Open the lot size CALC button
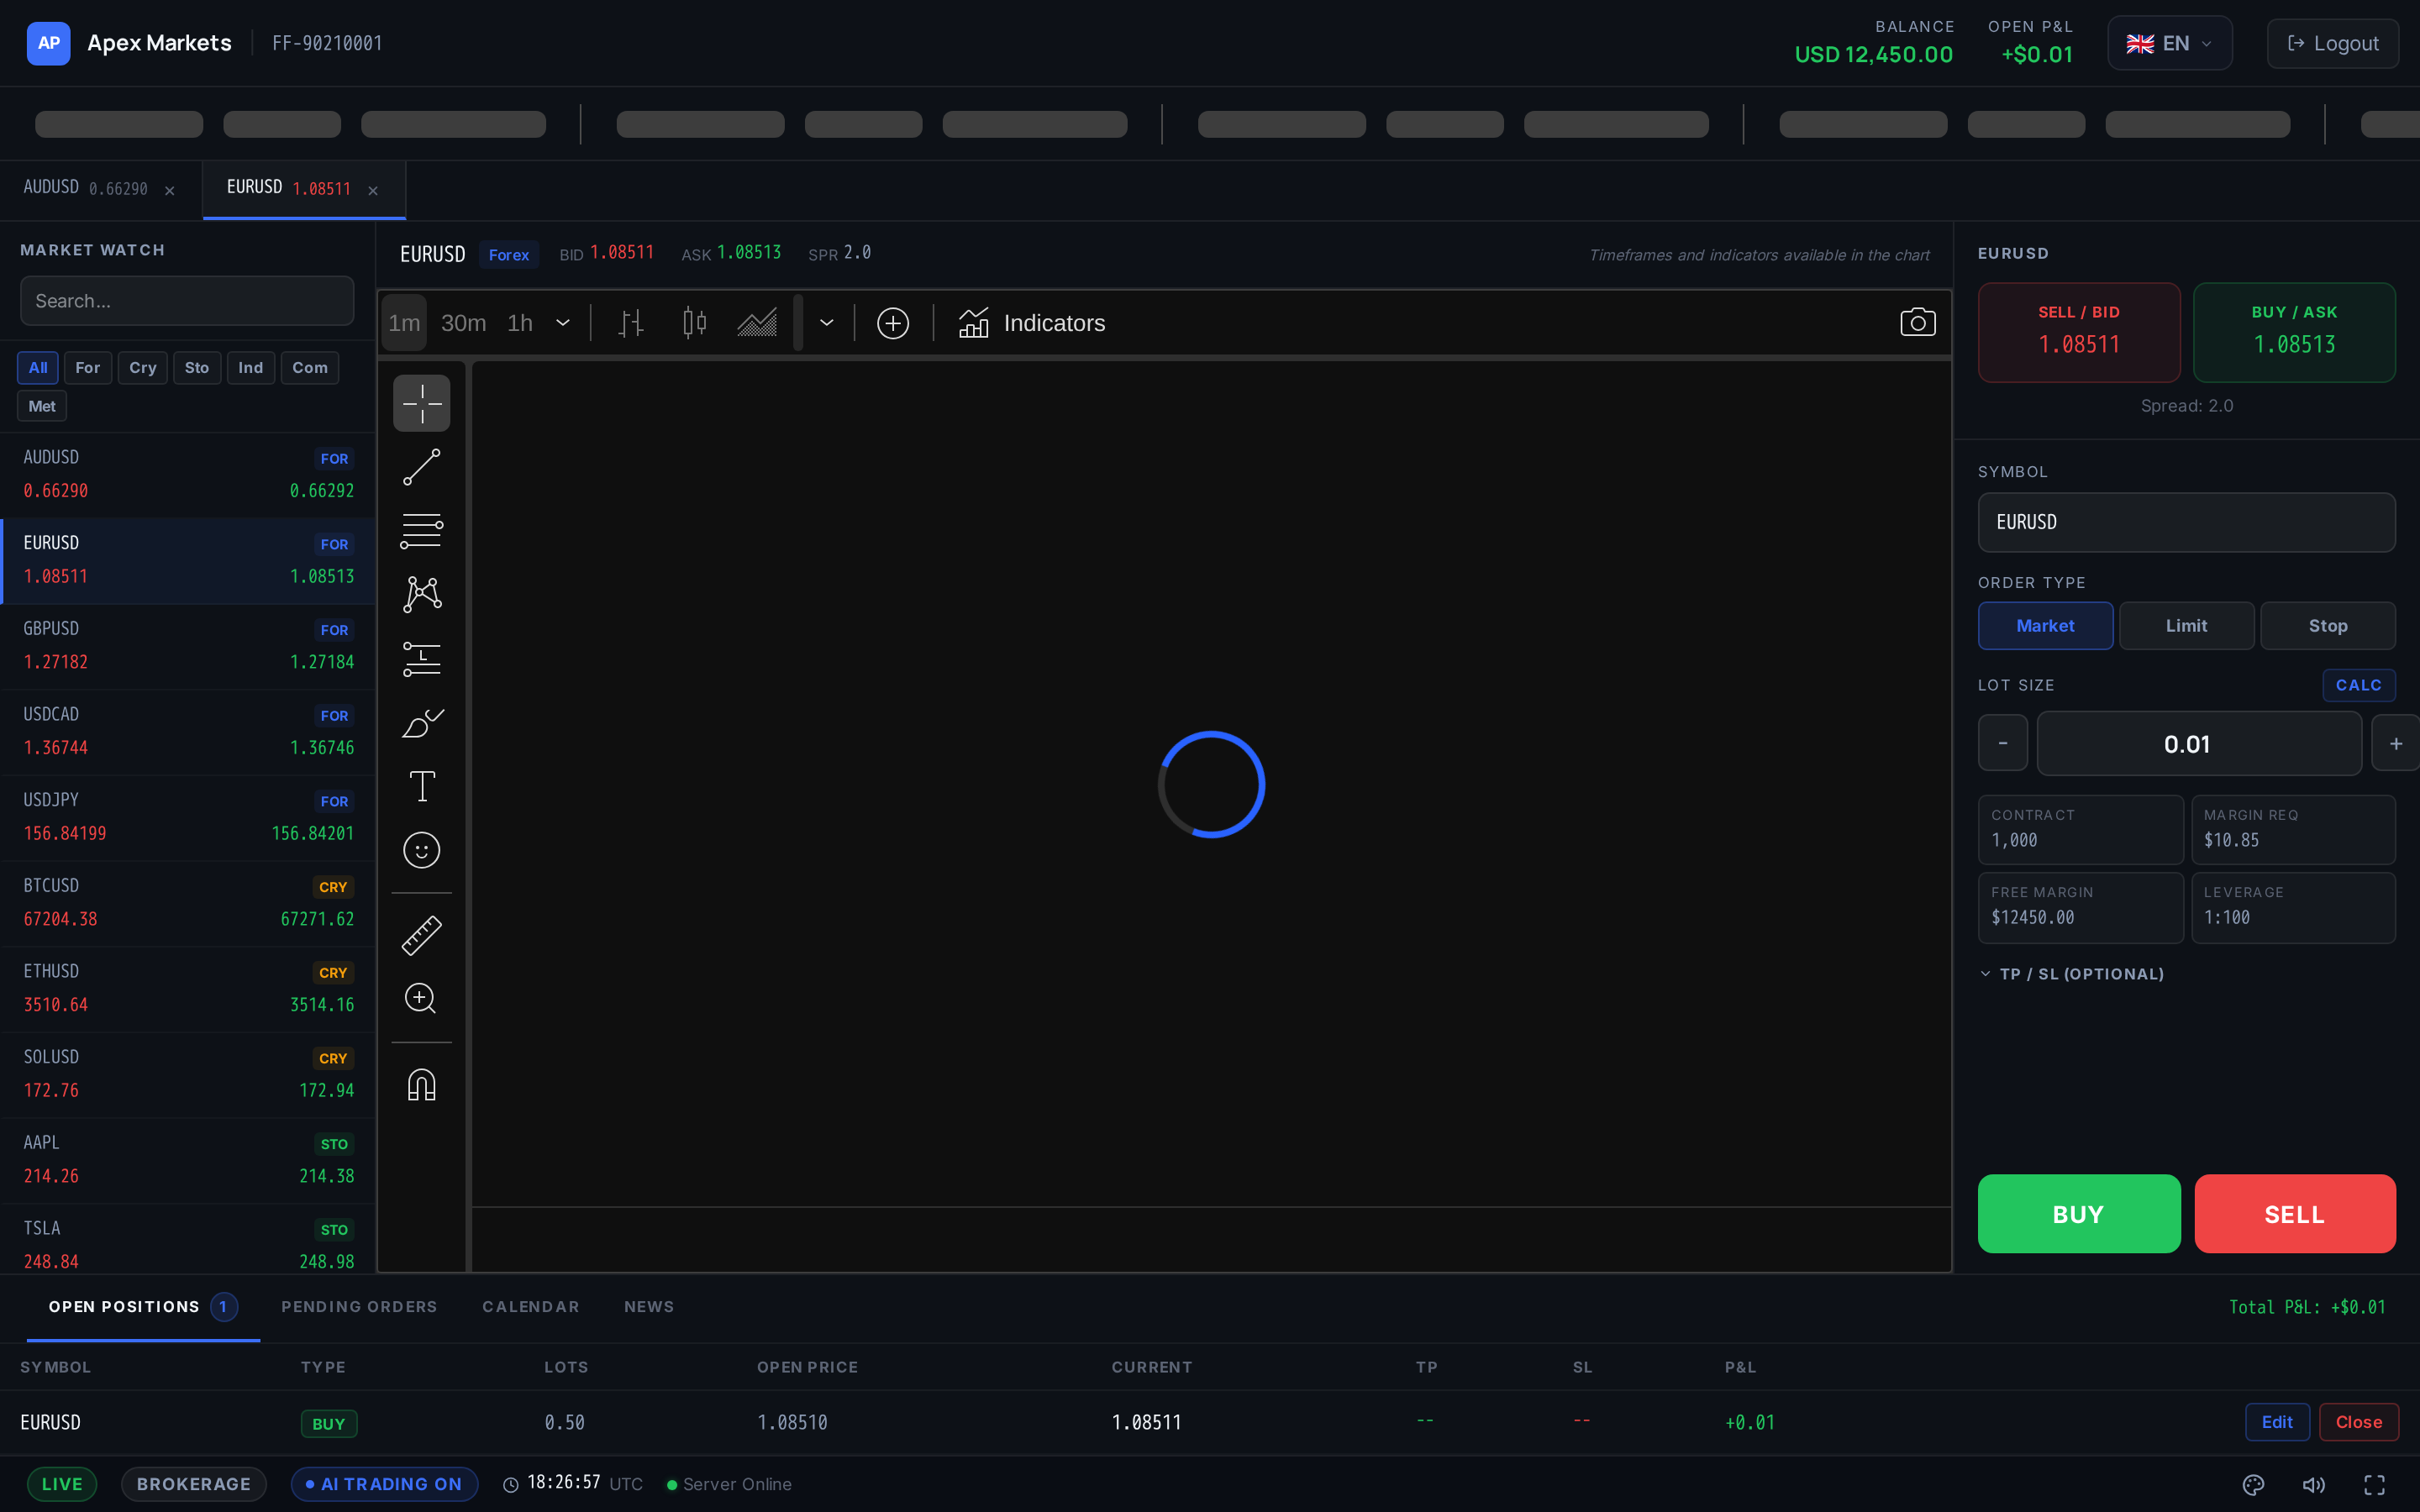Viewport: 2420px width, 1512px height. pyautogui.click(x=2358, y=685)
